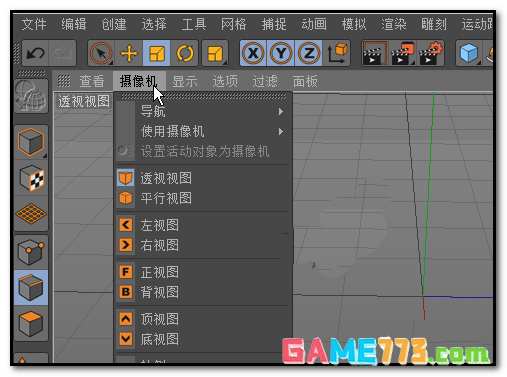
Task: Click Render Active View clapperboard
Action: click(375, 53)
